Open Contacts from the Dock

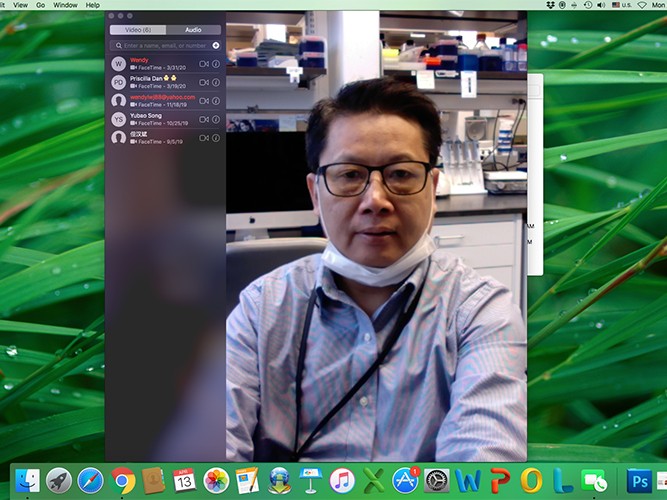153,481
